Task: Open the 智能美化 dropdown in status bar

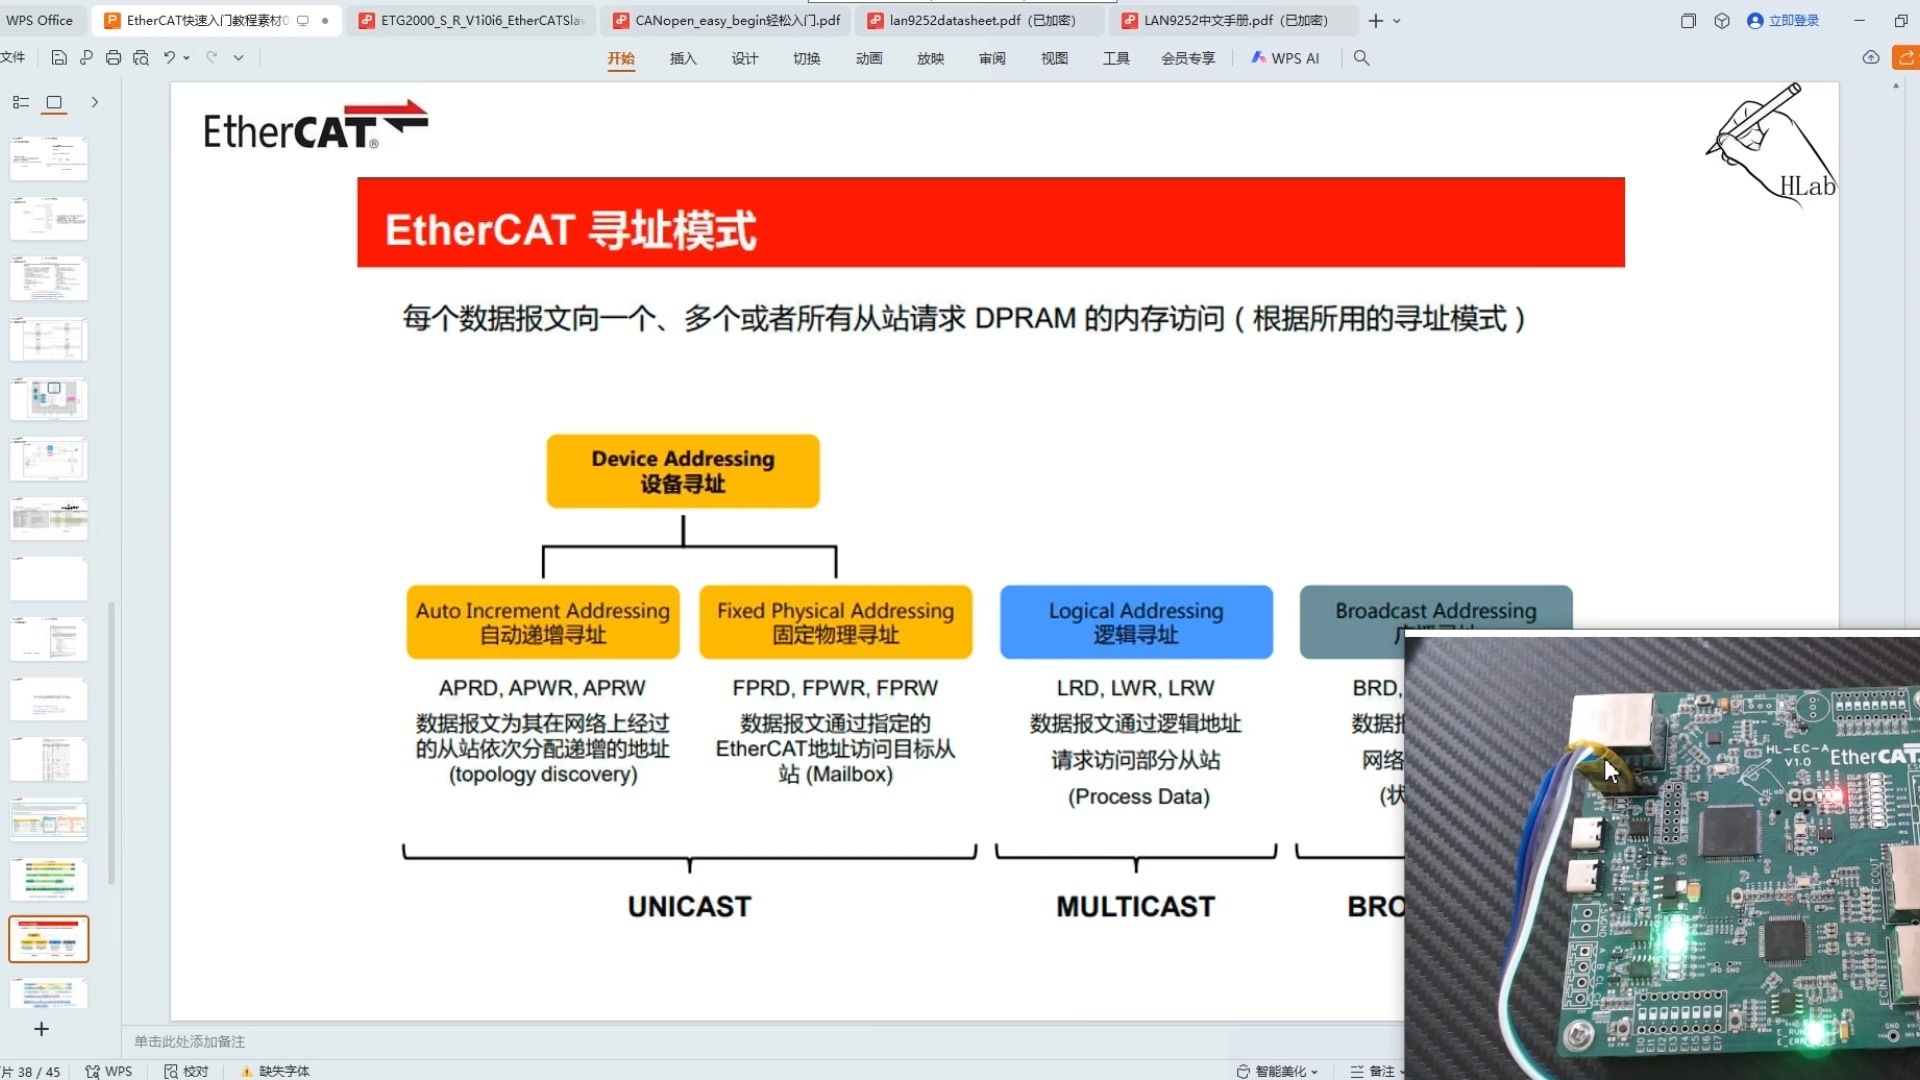Action: [1277, 1071]
